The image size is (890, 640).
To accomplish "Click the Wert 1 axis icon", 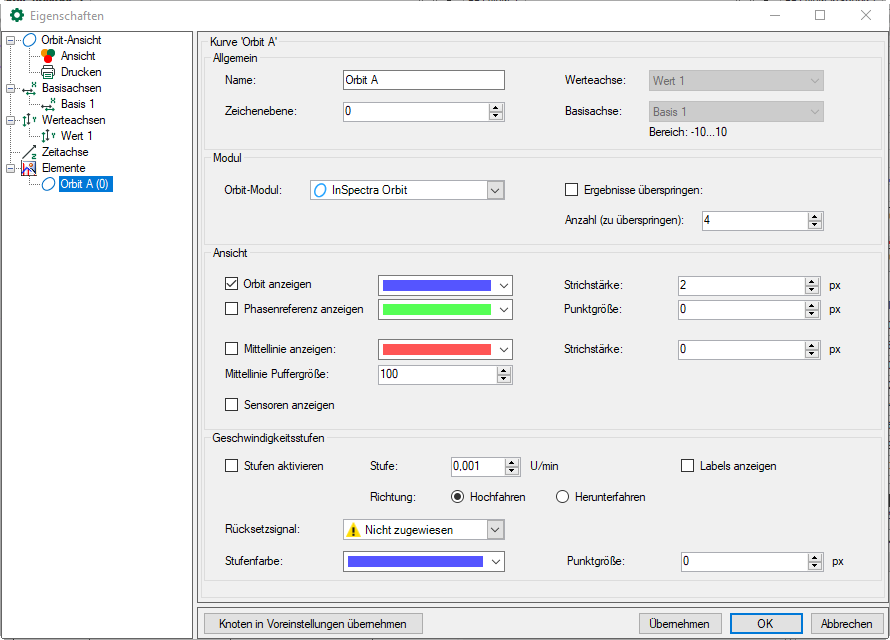I will (x=48, y=136).
